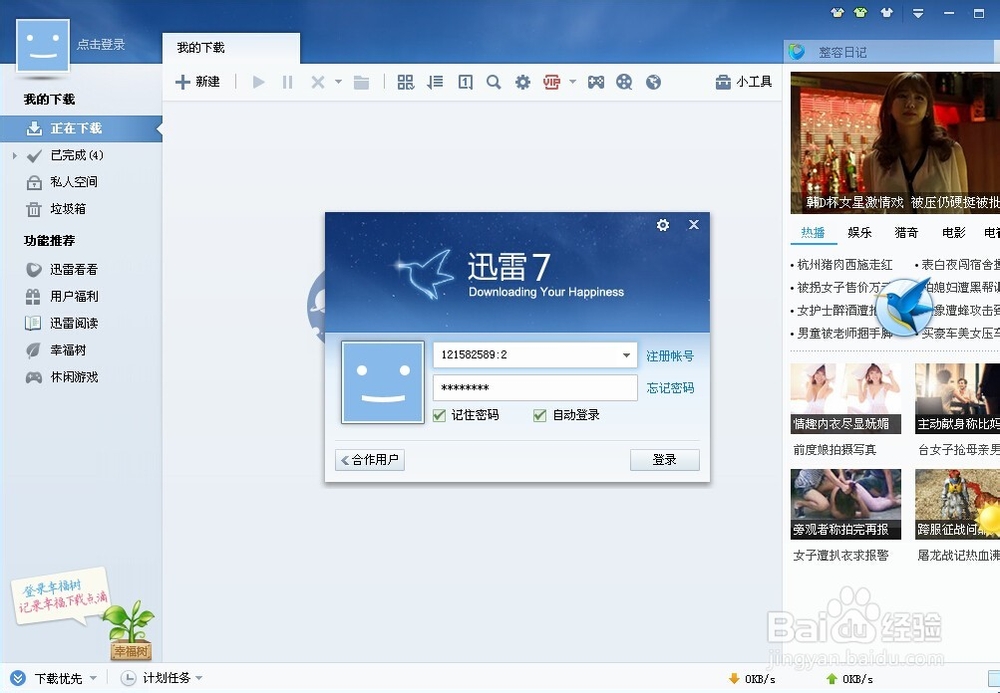Screen dimensions: 1000x693
Task: Click the 新建 new task button
Action: [x=198, y=82]
